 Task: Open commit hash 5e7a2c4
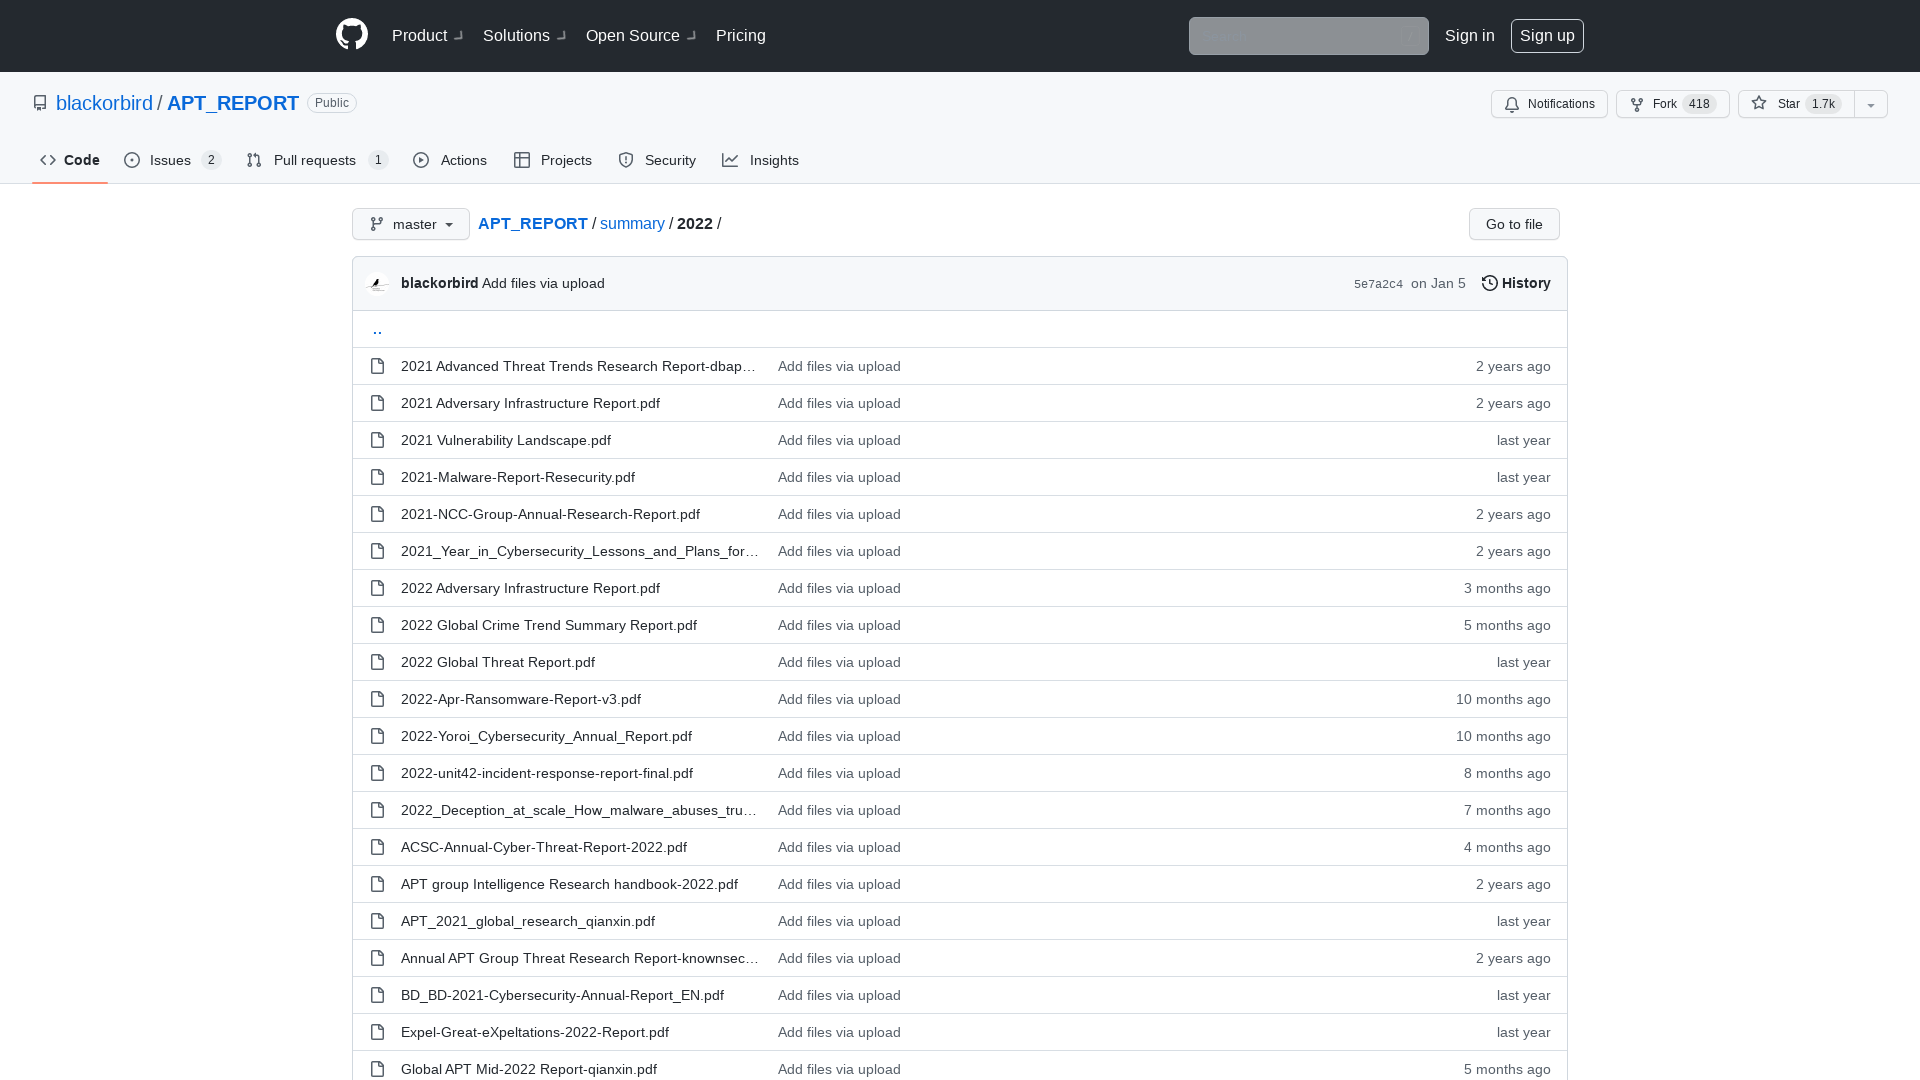pos(1378,284)
